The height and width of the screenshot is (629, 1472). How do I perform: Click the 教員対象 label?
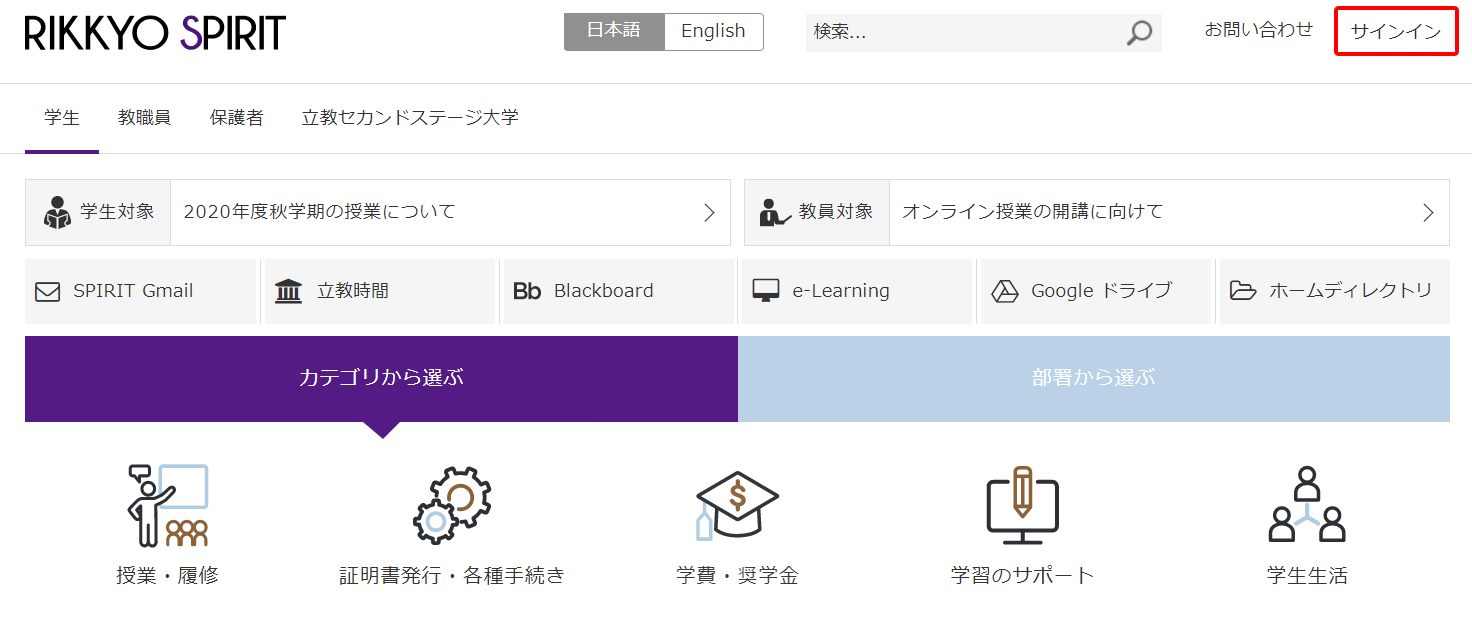pyautogui.click(x=836, y=212)
